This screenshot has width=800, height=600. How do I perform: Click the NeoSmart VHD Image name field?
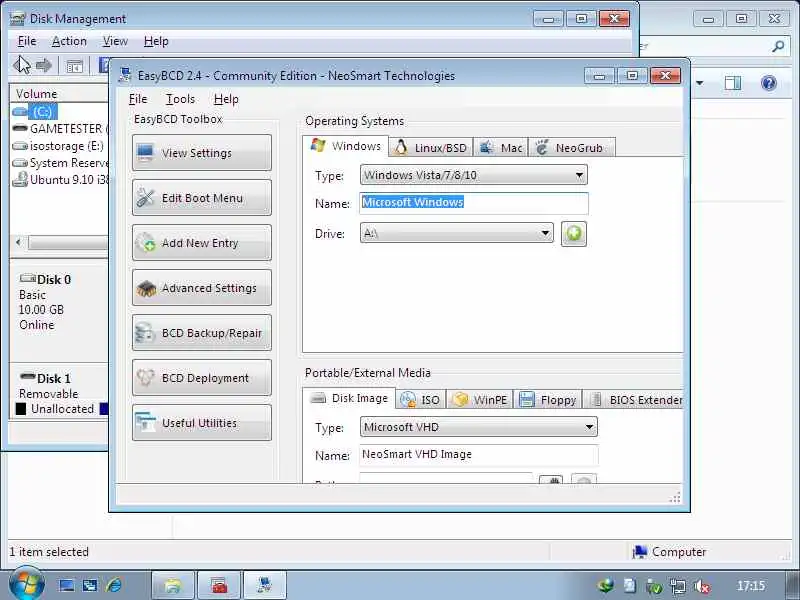[479, 454]
